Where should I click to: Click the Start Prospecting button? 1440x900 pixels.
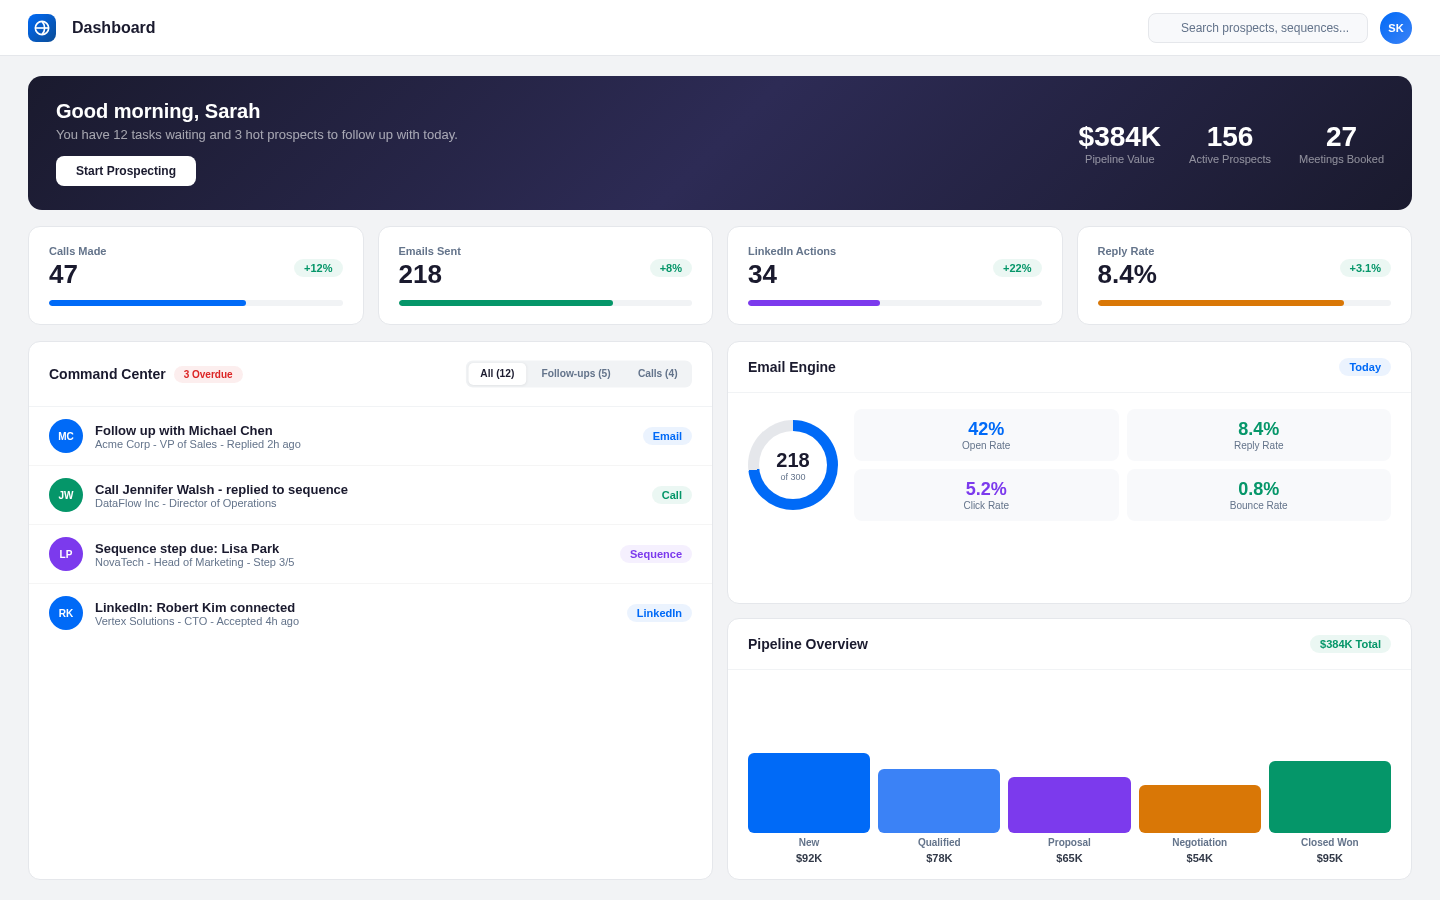click(126, 171)
